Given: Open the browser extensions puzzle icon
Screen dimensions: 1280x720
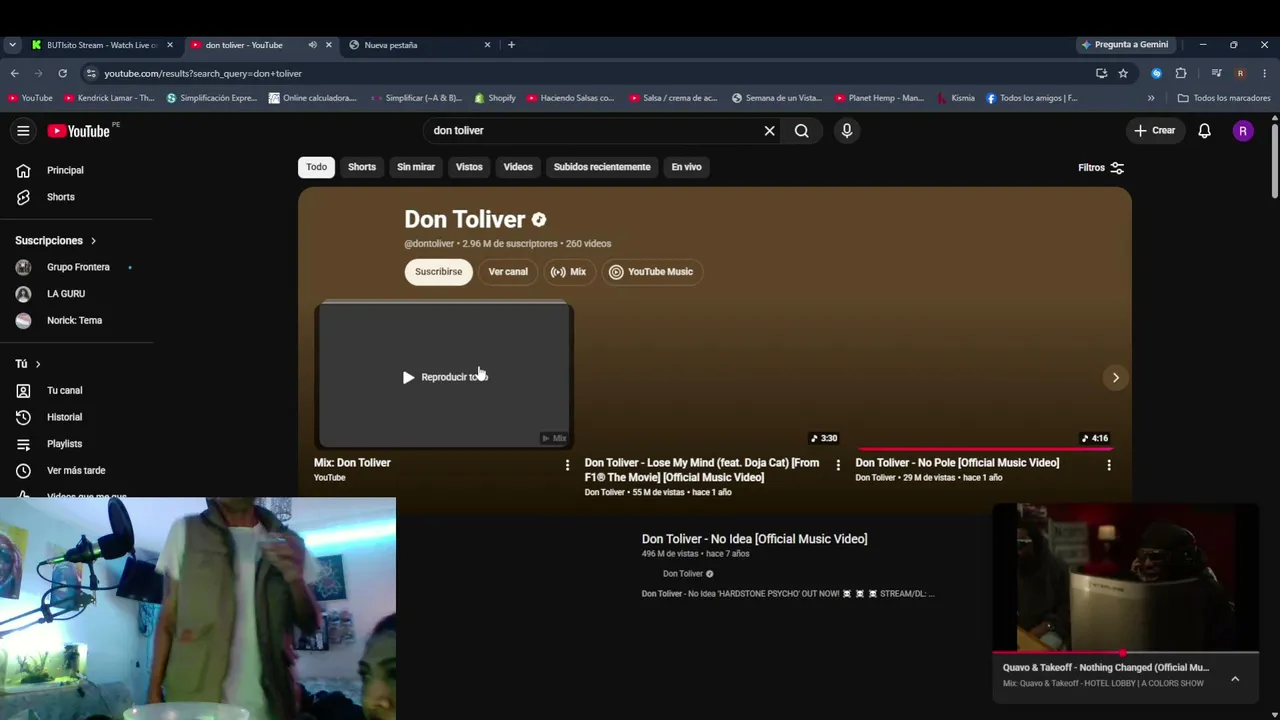Looking at the screenshot, I should pos(1181,73).
